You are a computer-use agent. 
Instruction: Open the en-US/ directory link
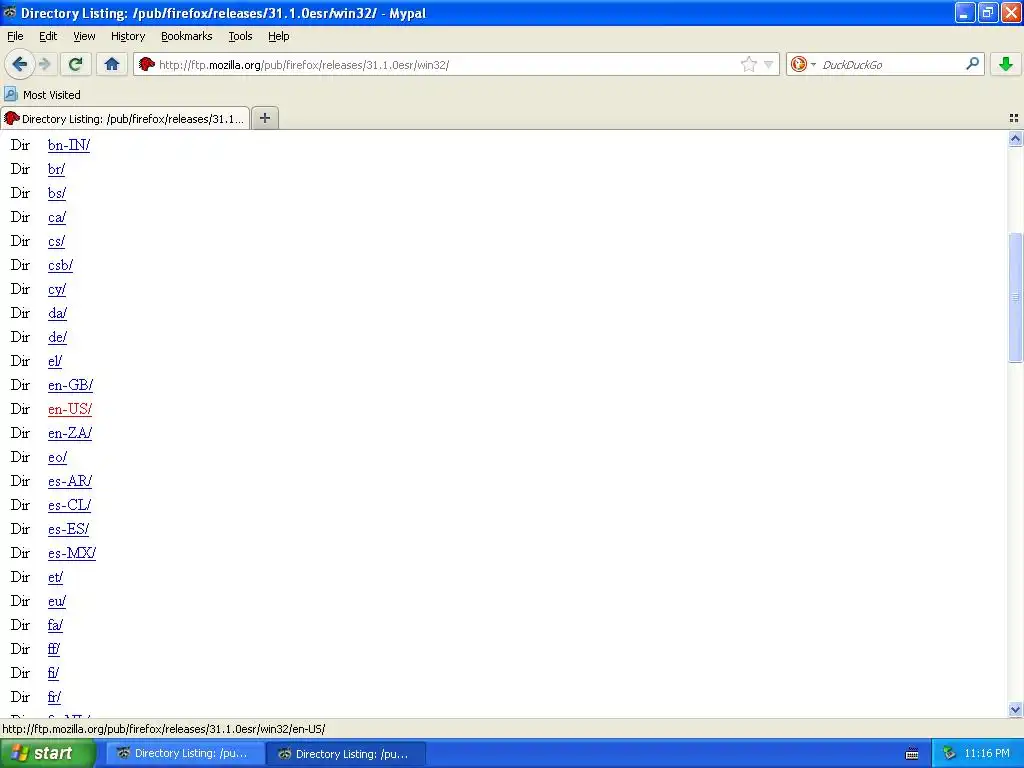click(70, 409)
